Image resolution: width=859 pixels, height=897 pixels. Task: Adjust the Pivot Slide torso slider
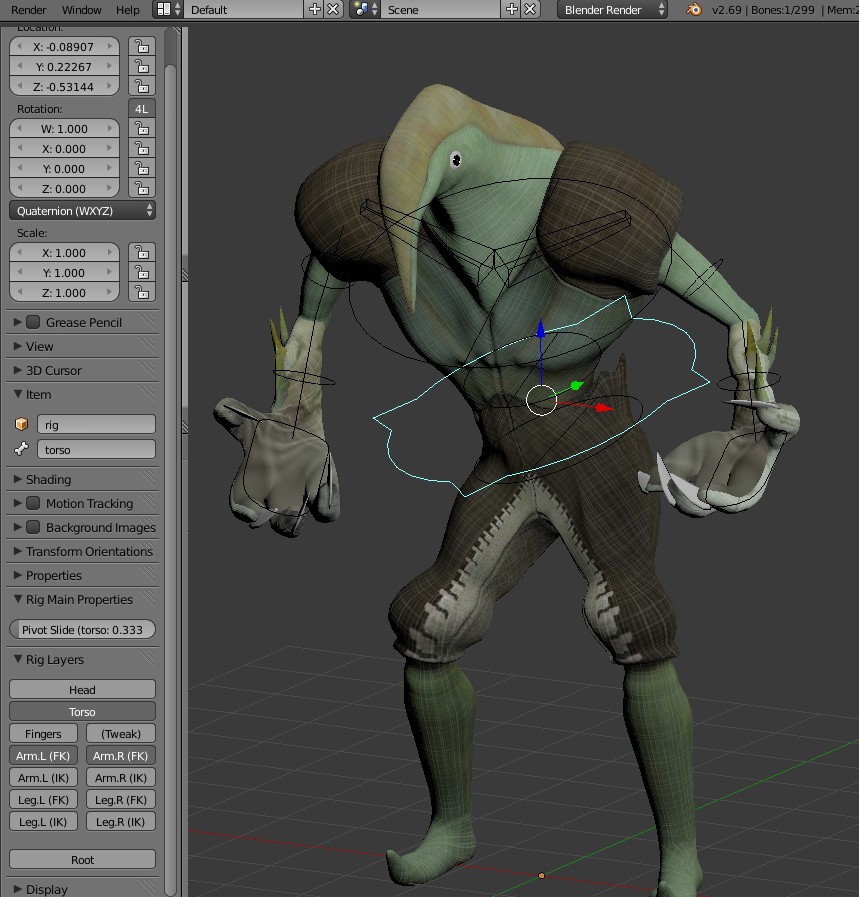click(81, 629)
